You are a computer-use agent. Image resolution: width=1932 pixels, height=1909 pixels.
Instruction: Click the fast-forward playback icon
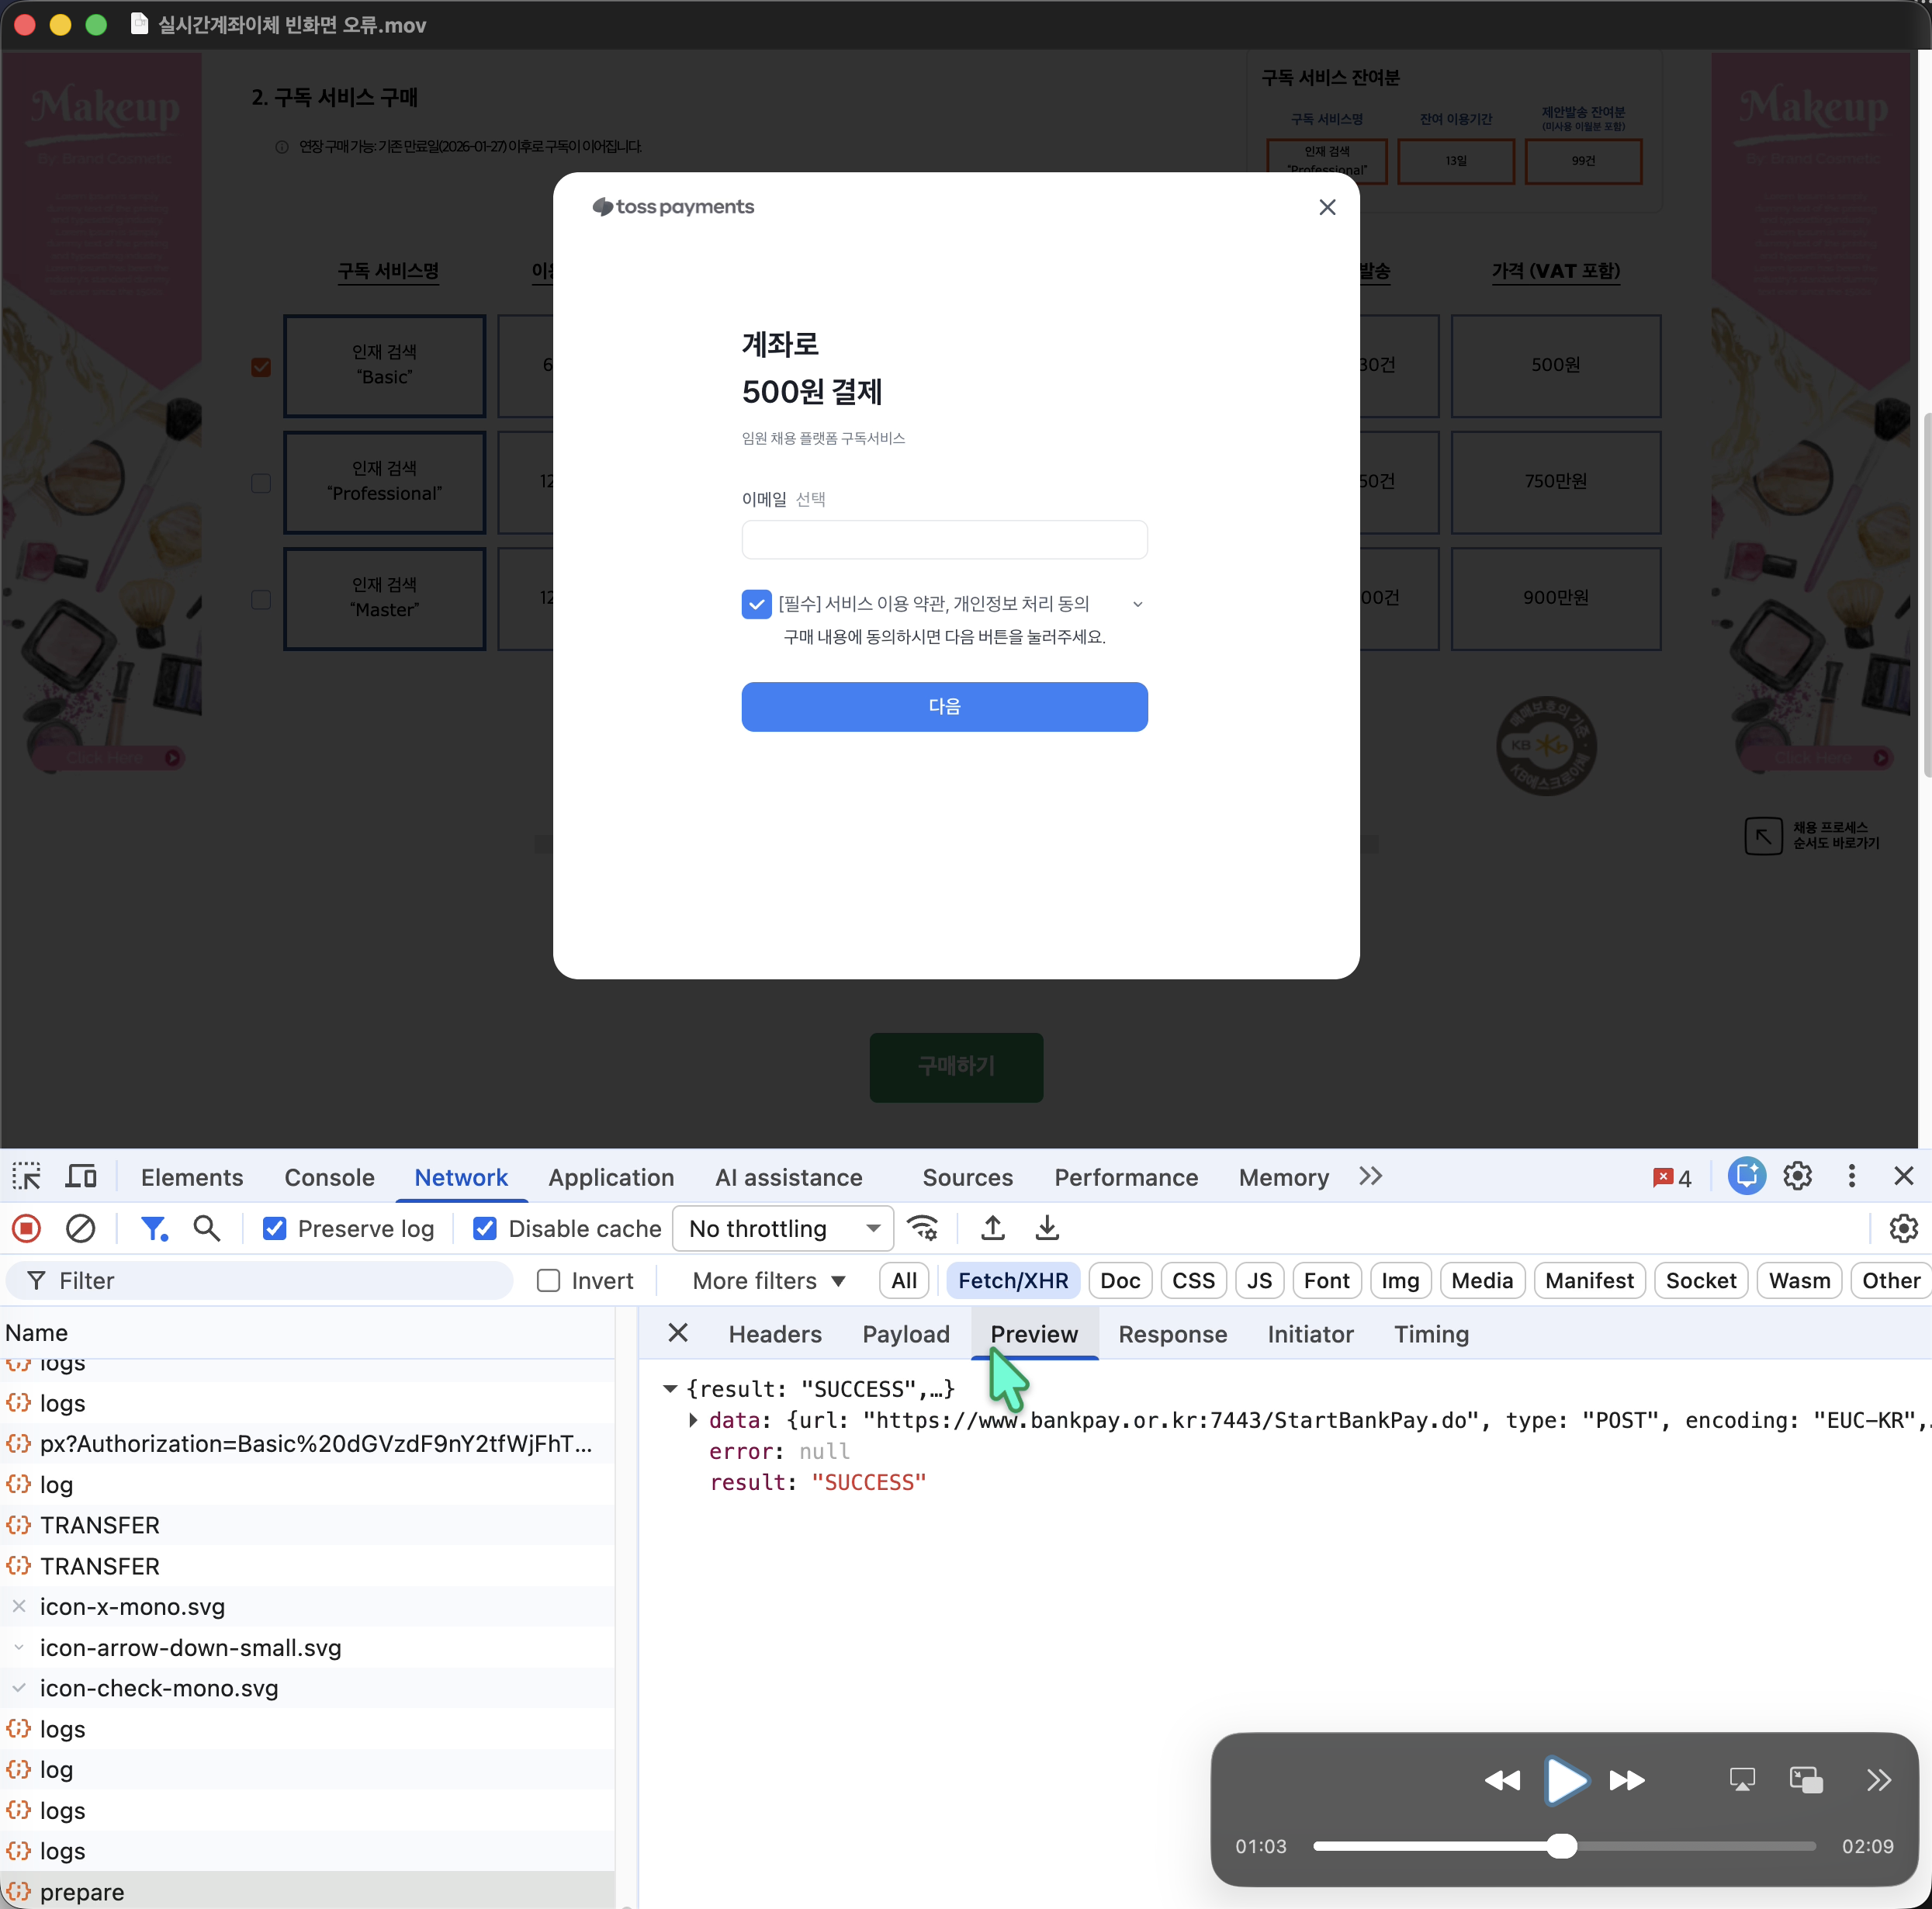coord(1626,1780)
